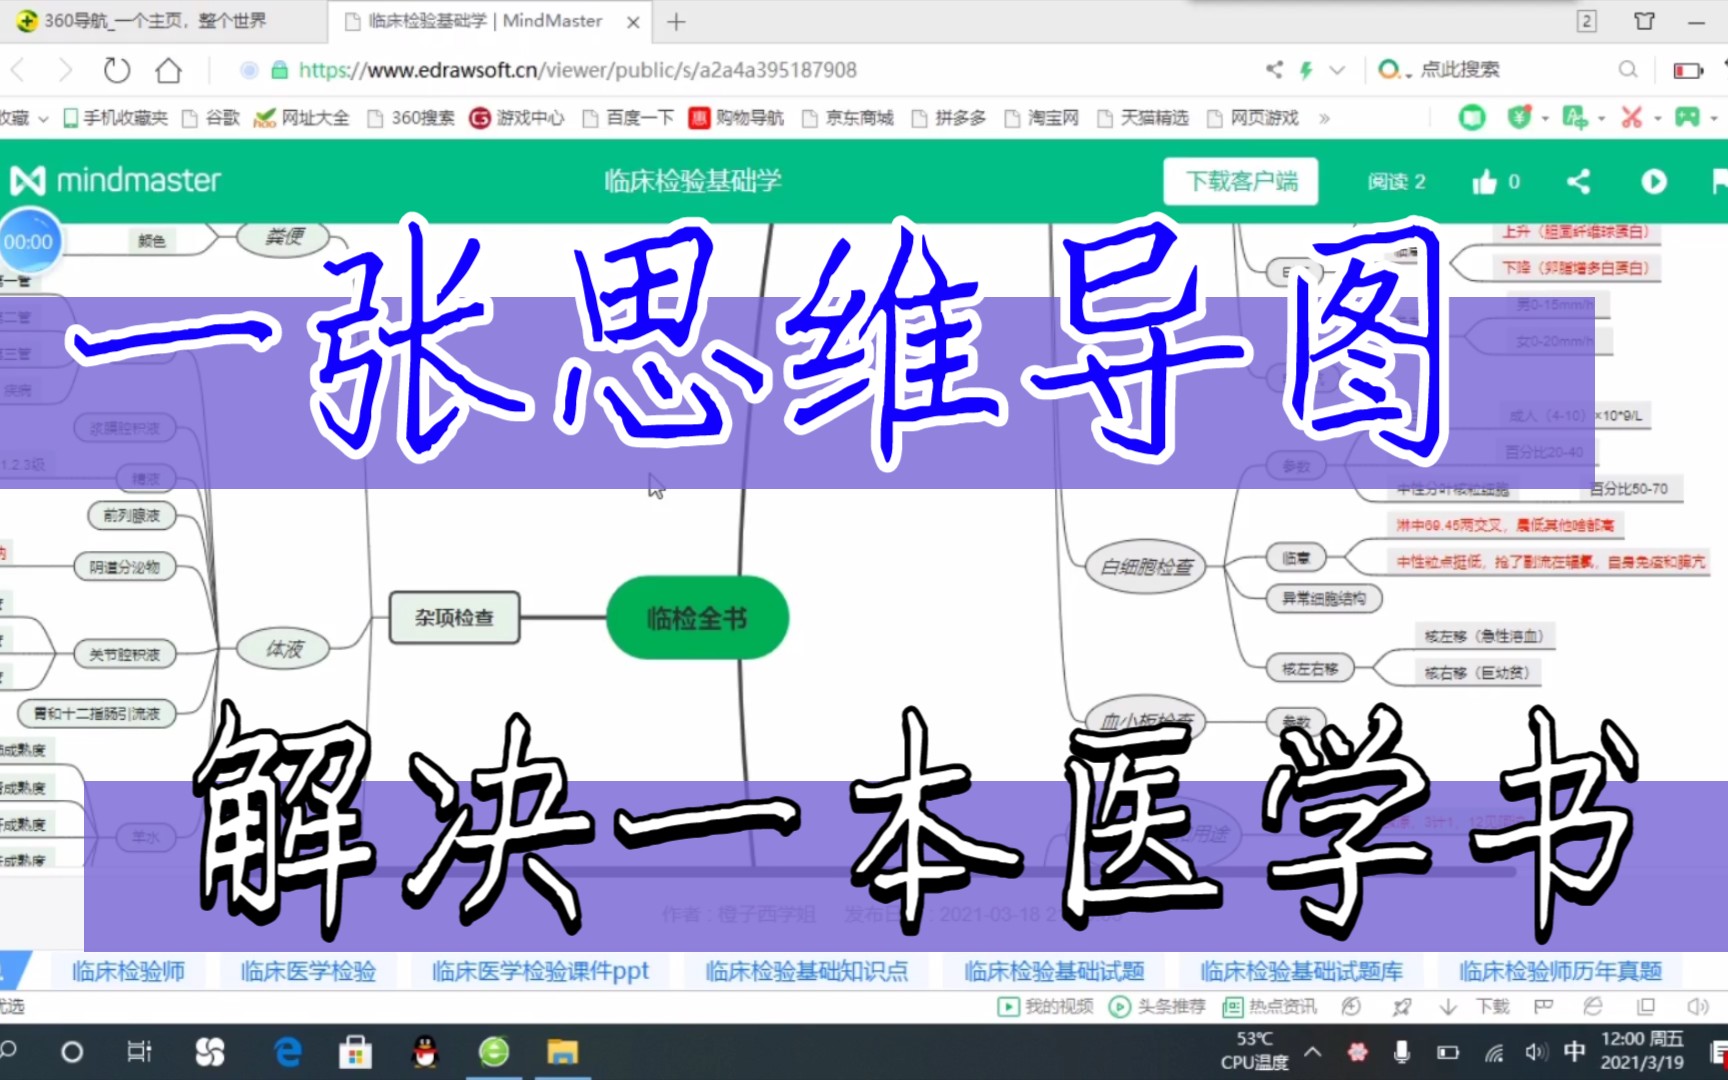
Task: Open the scissors screenshot dropdown arrow
Action: pyautogui.click(x=1657, y=119)
